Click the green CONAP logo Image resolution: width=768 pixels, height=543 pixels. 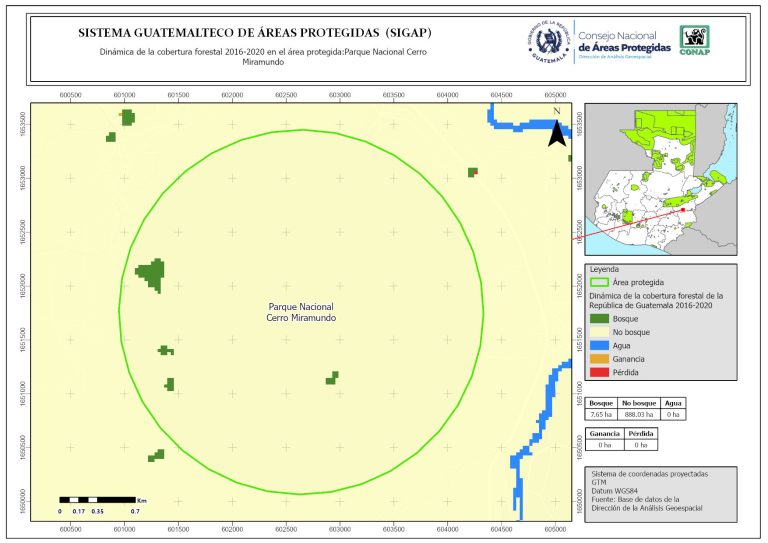click(x=696, y=41)
